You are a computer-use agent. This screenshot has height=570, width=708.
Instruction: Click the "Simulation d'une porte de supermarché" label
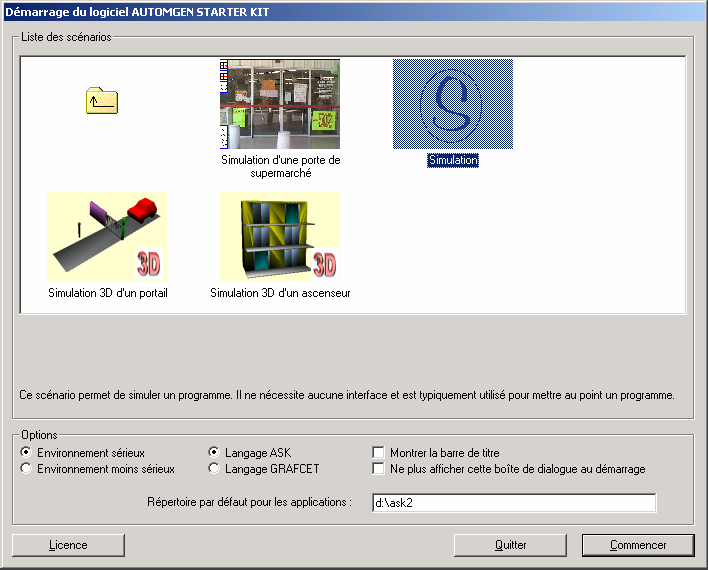280,166
